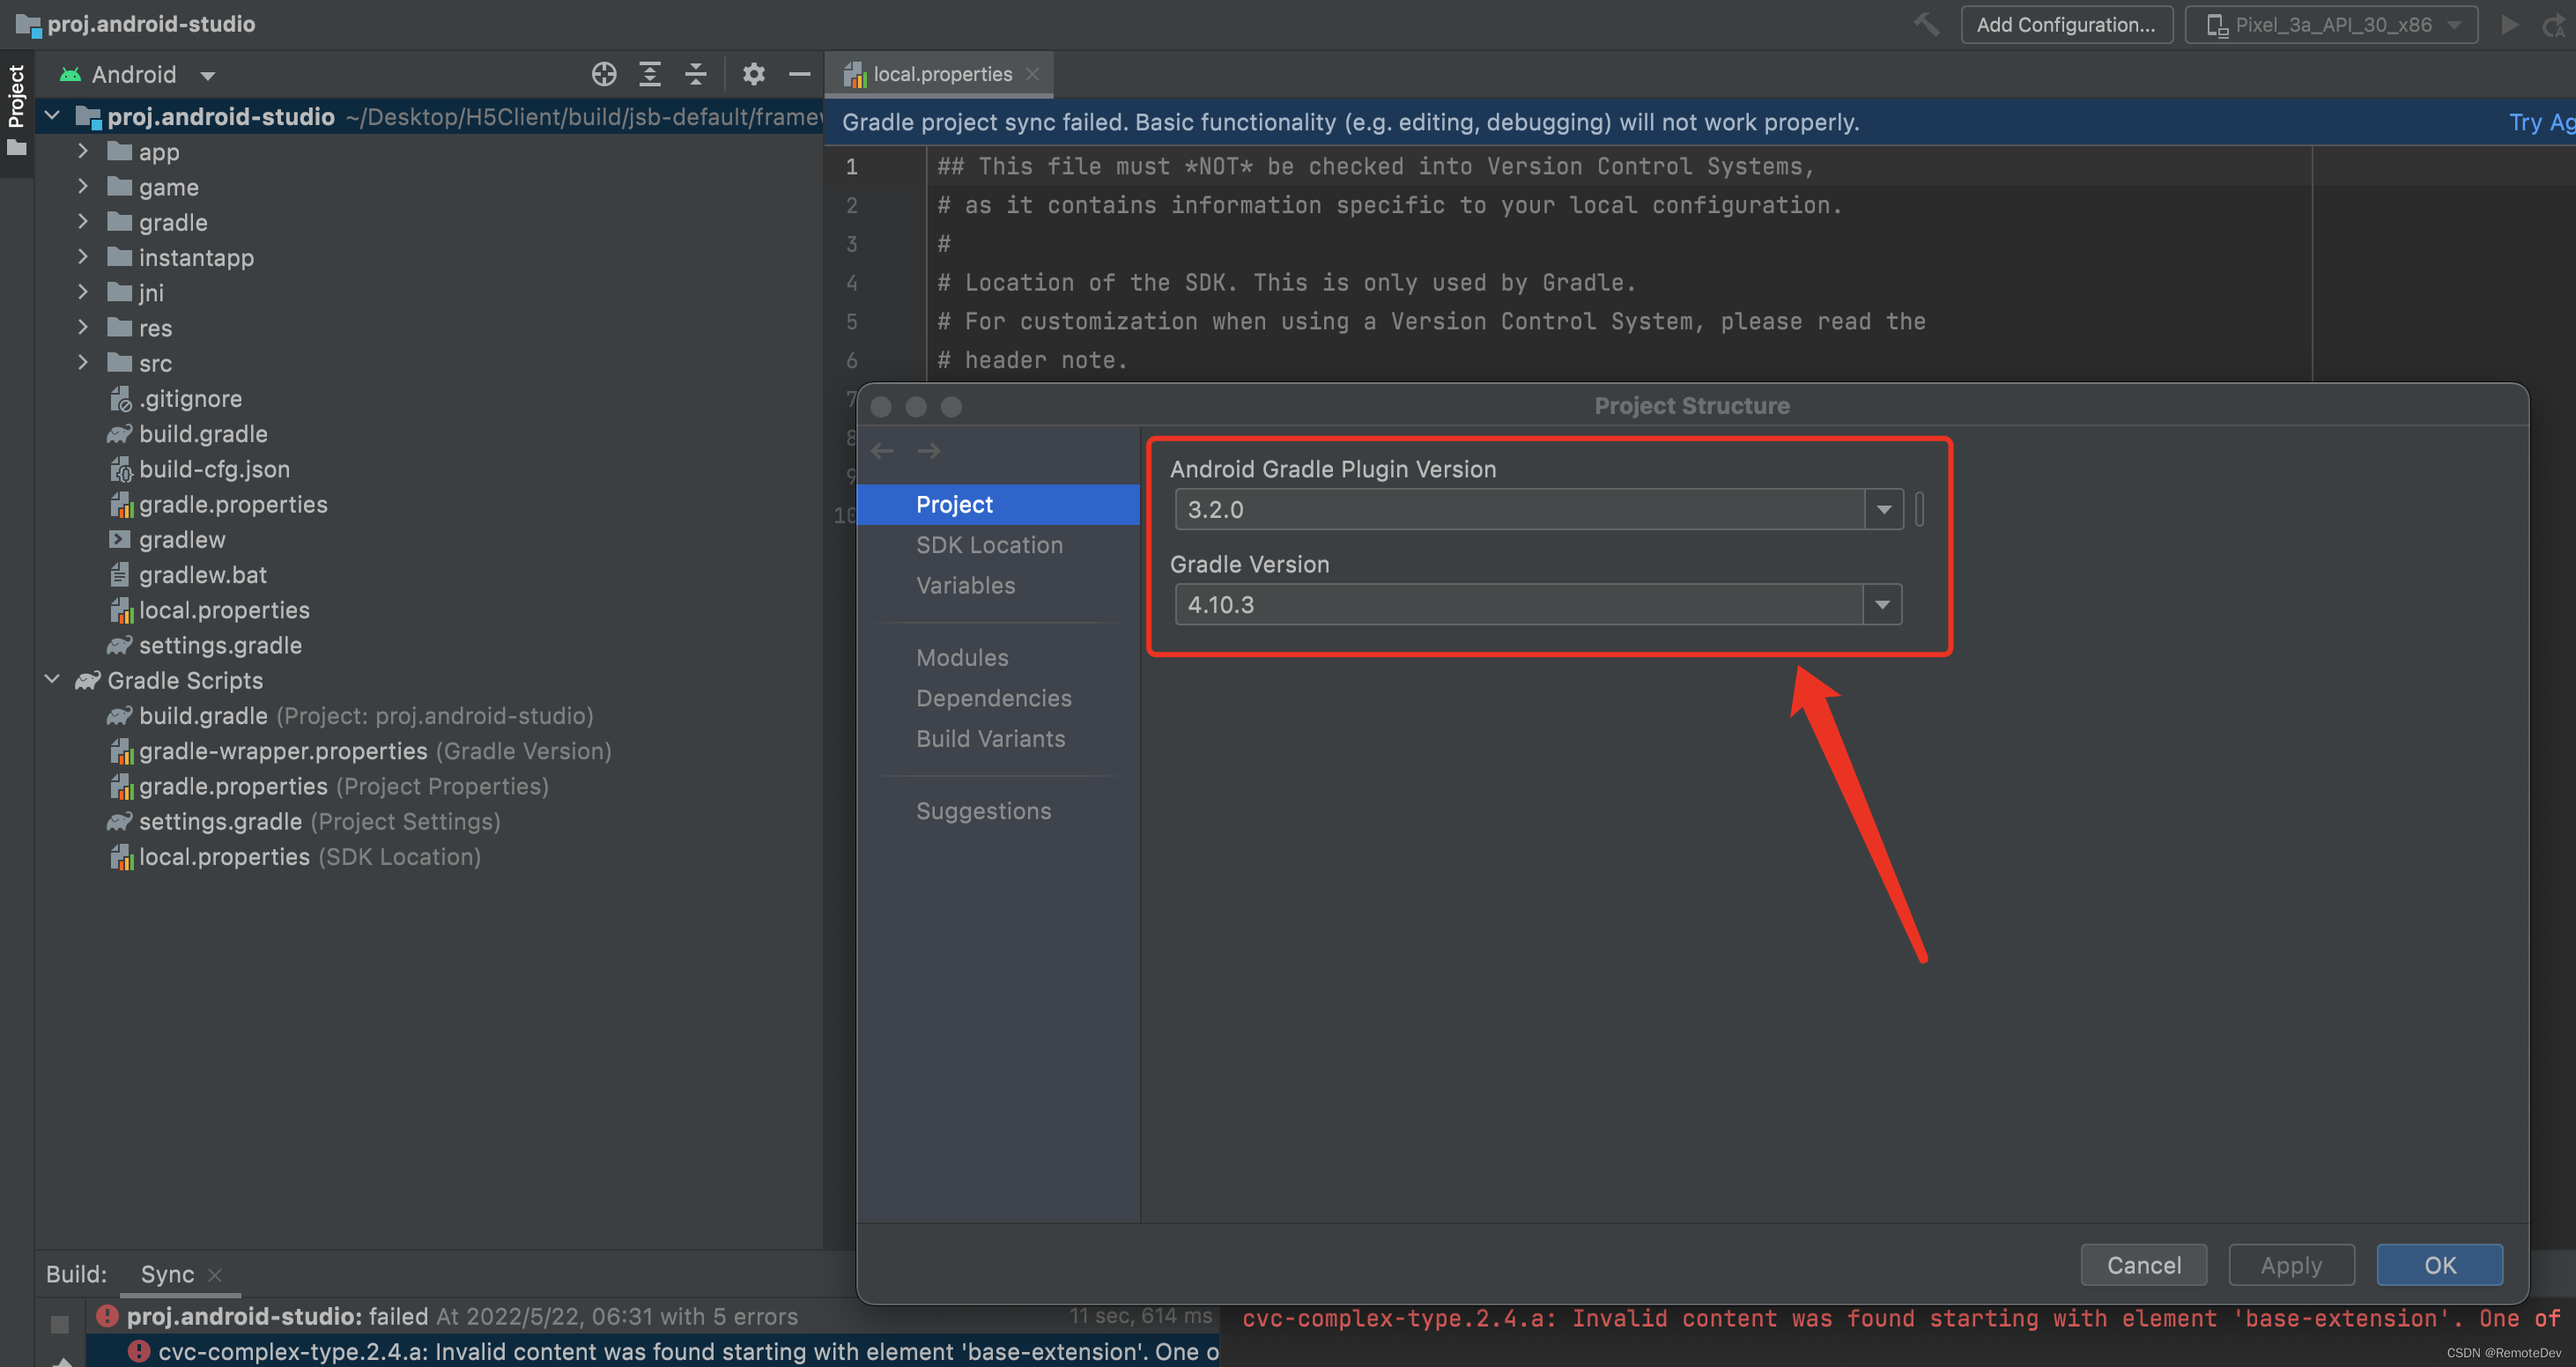Collapse the proj.android-studio root node
This screenshot has height=1367, width=2576.
click(x=53, y=116)
